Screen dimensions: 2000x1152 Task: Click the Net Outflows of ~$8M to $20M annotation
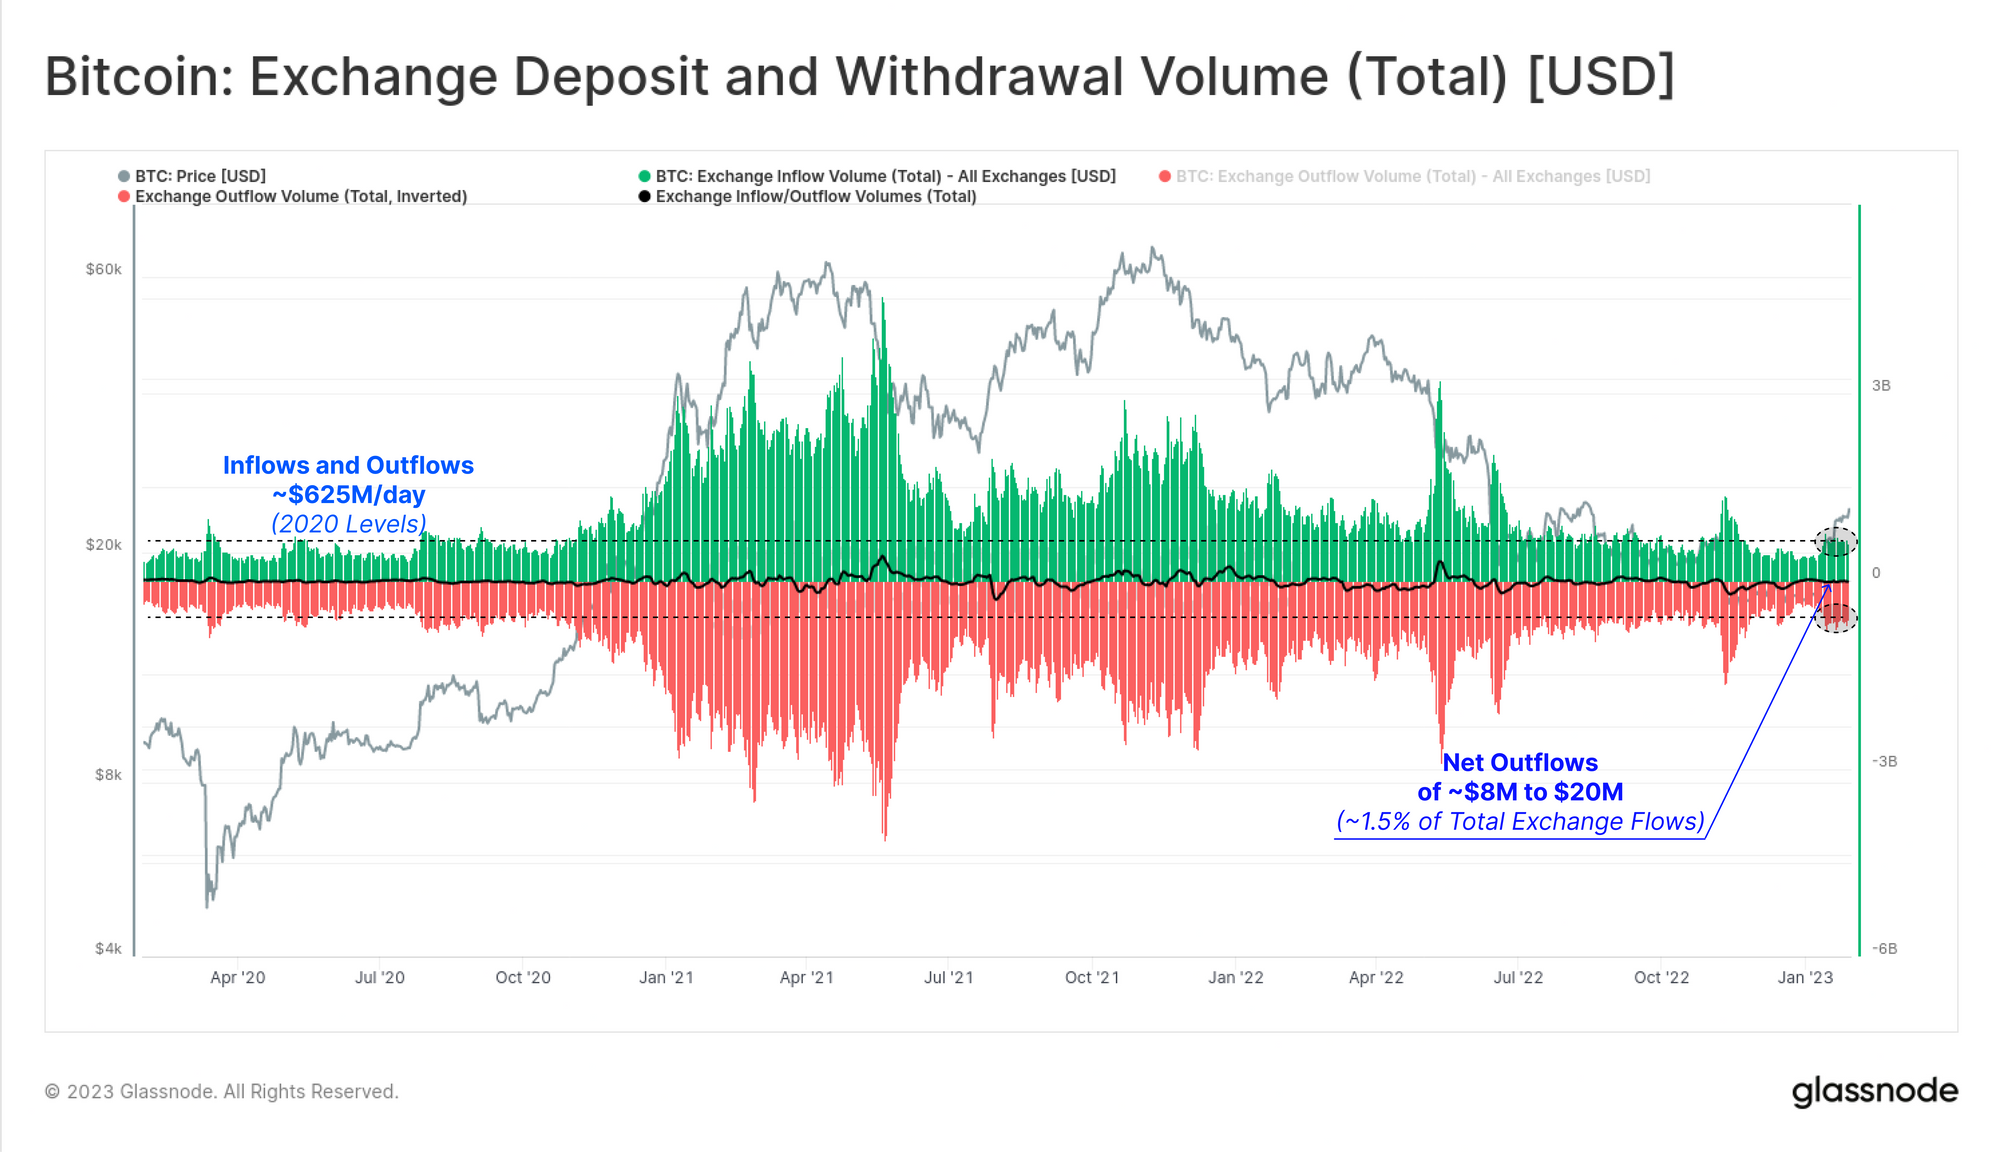[x=1520, y=791]
